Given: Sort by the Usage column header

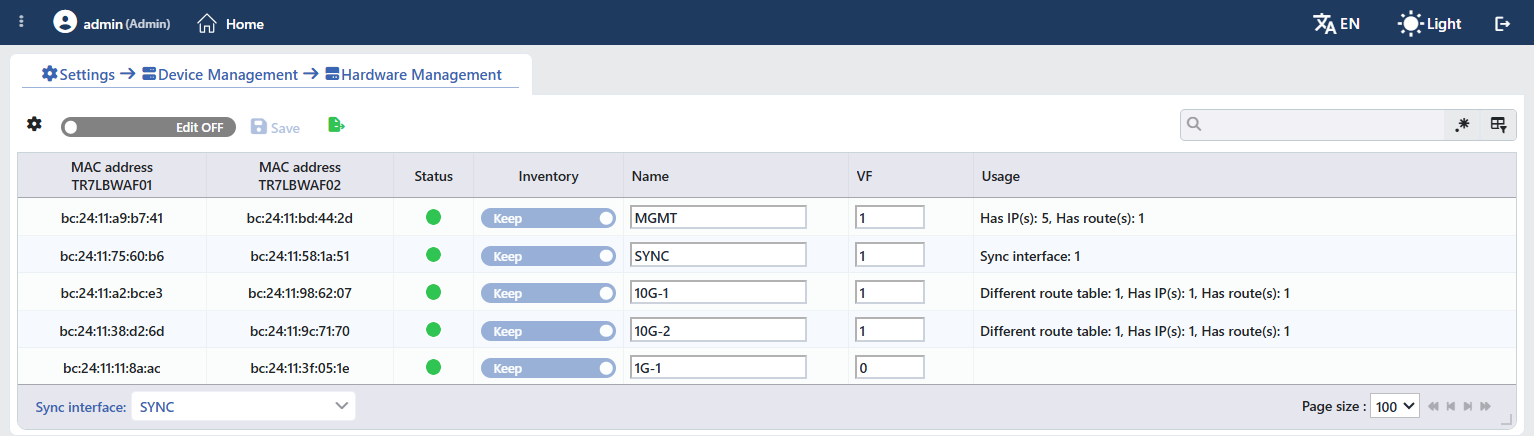Looking at the screenshot, I should [1244, 176].
